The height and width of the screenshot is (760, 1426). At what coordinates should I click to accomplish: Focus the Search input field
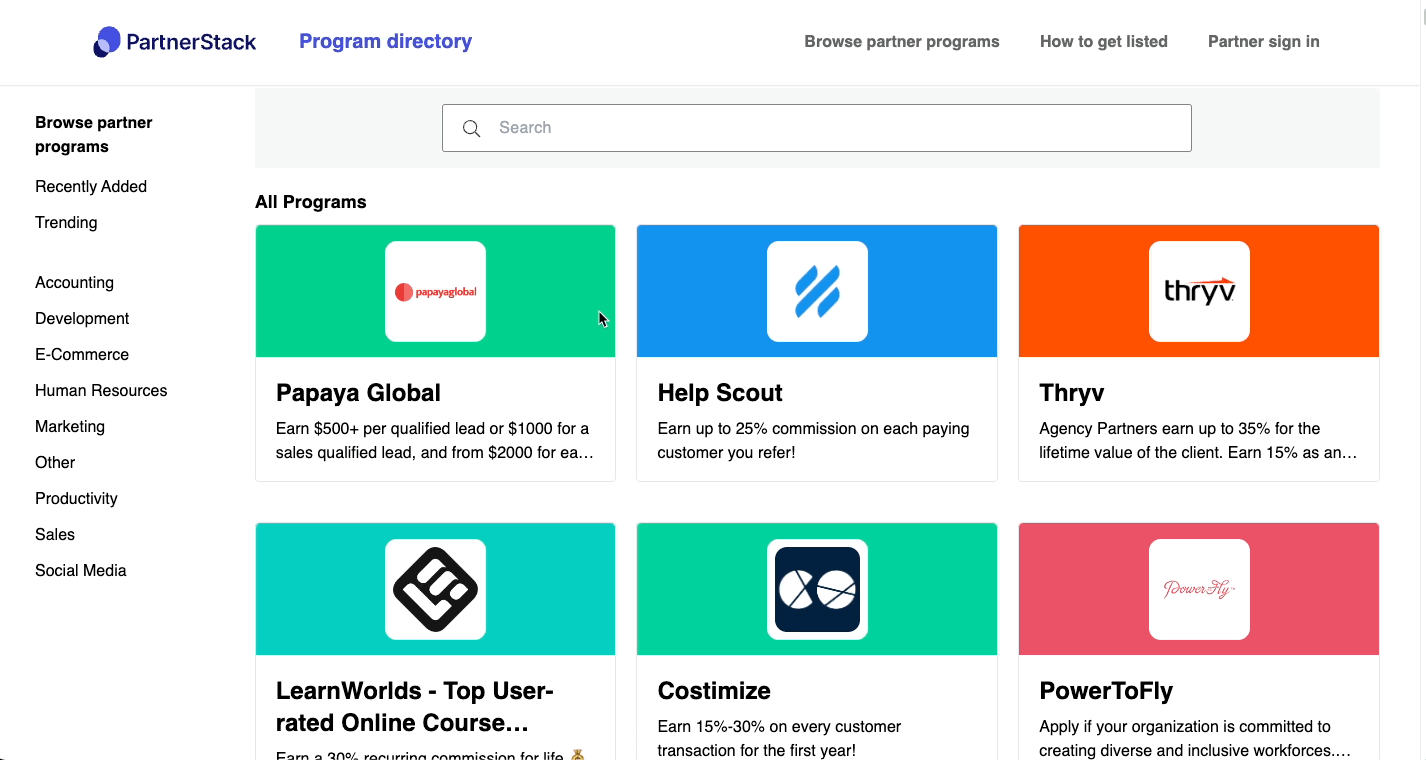tap(817, 128)
